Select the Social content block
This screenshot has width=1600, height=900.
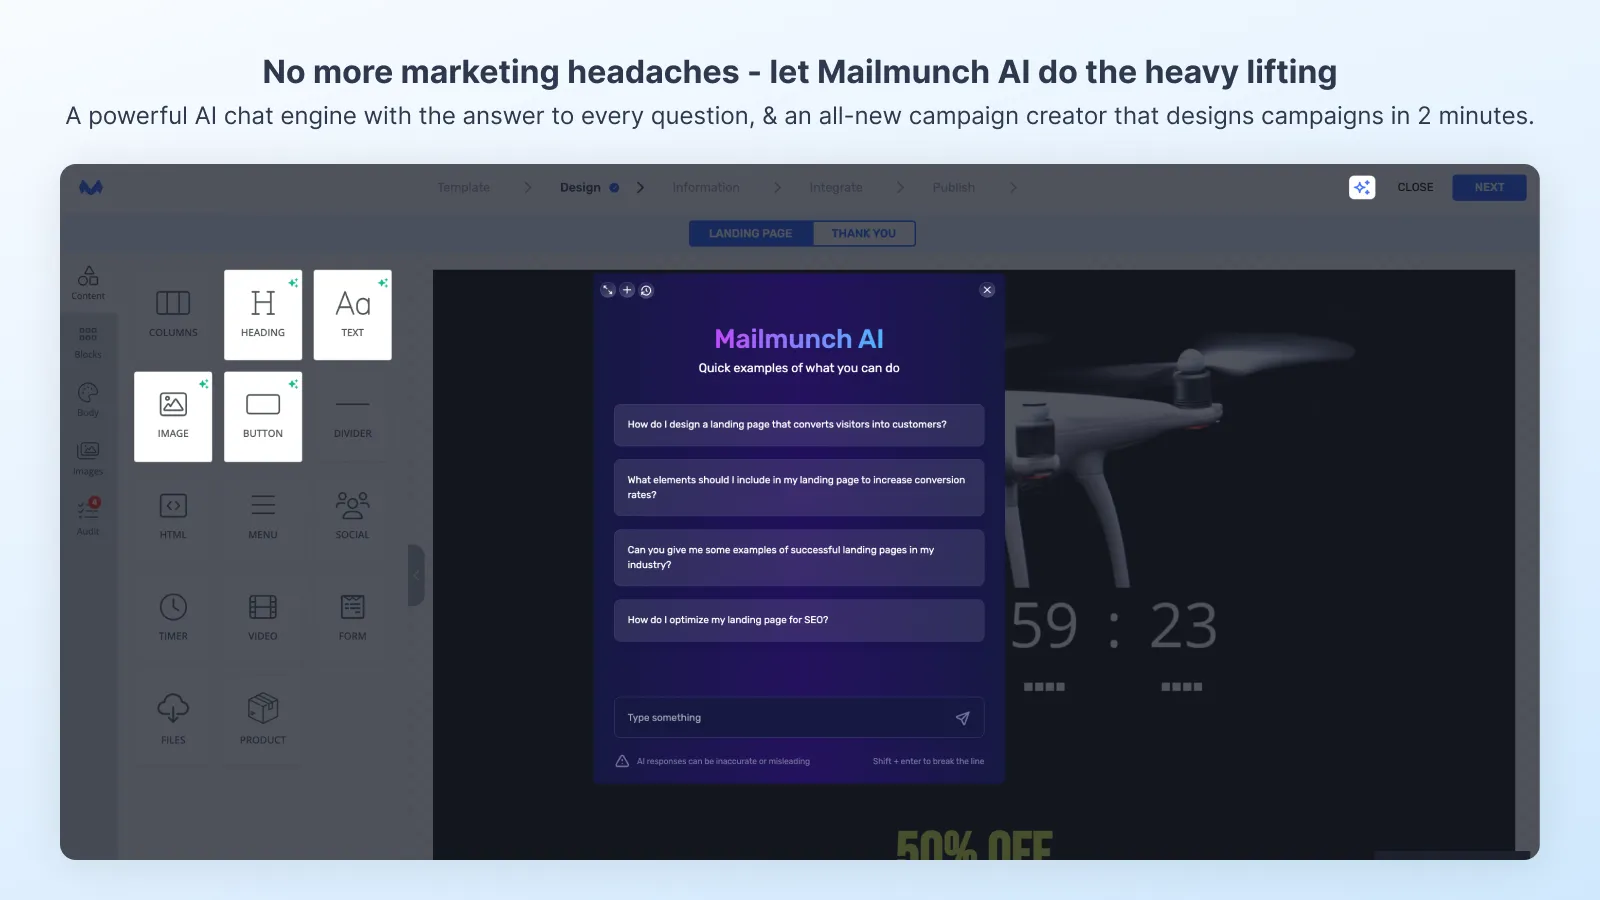(x=353, y=518)
